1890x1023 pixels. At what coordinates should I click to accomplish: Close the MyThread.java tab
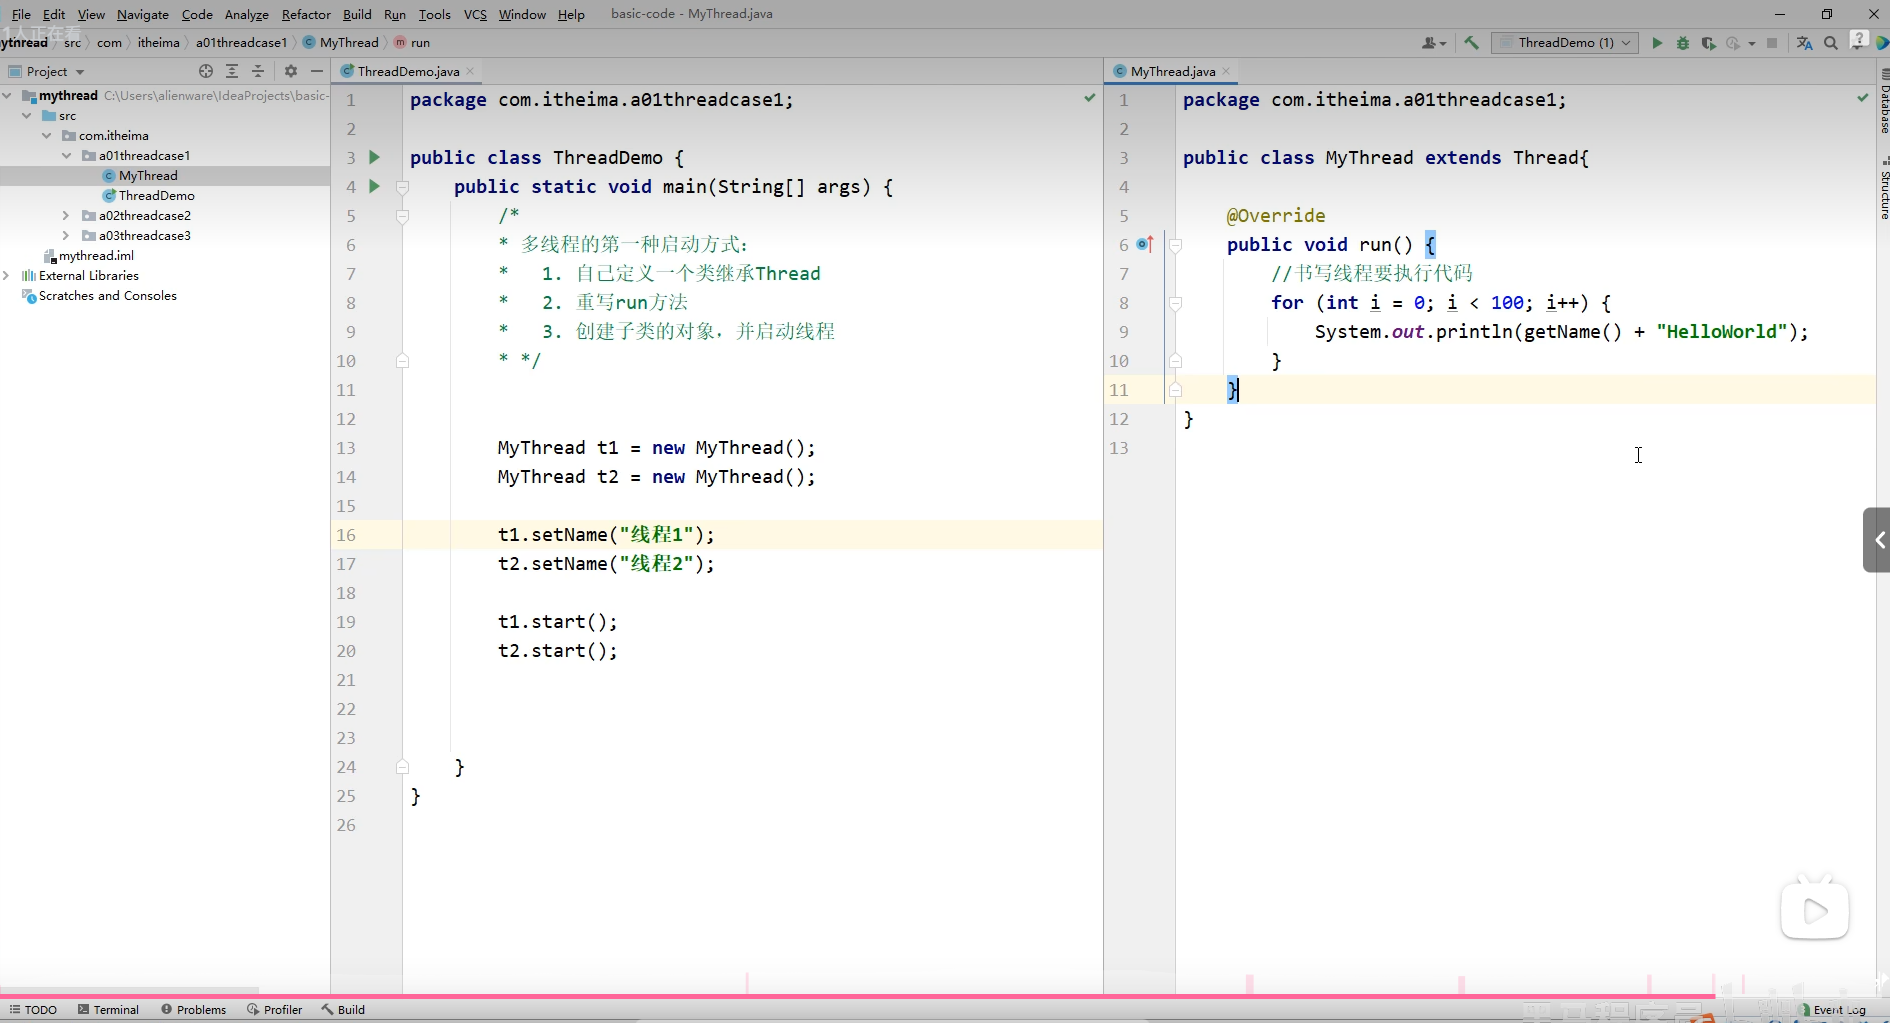(1226, 71)
